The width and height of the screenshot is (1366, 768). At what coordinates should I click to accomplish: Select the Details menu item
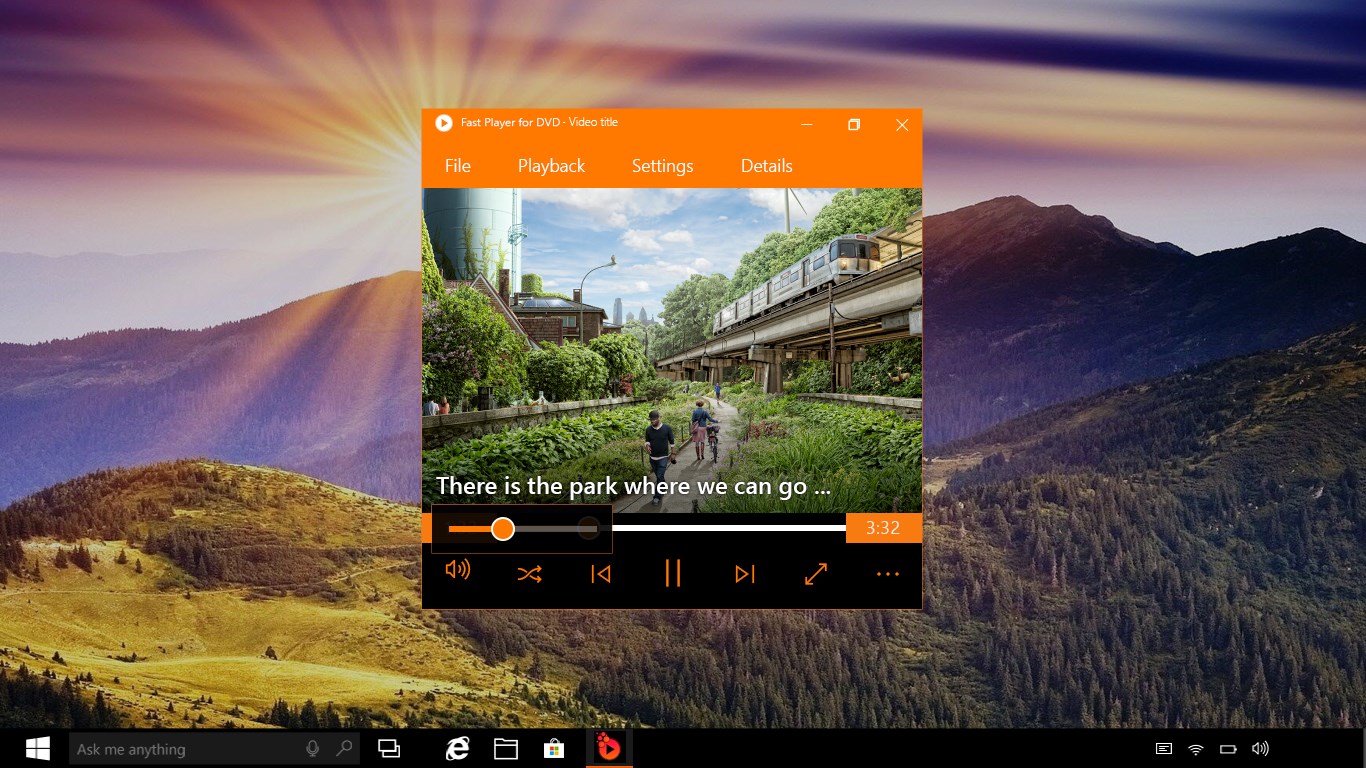pos(766,166)
